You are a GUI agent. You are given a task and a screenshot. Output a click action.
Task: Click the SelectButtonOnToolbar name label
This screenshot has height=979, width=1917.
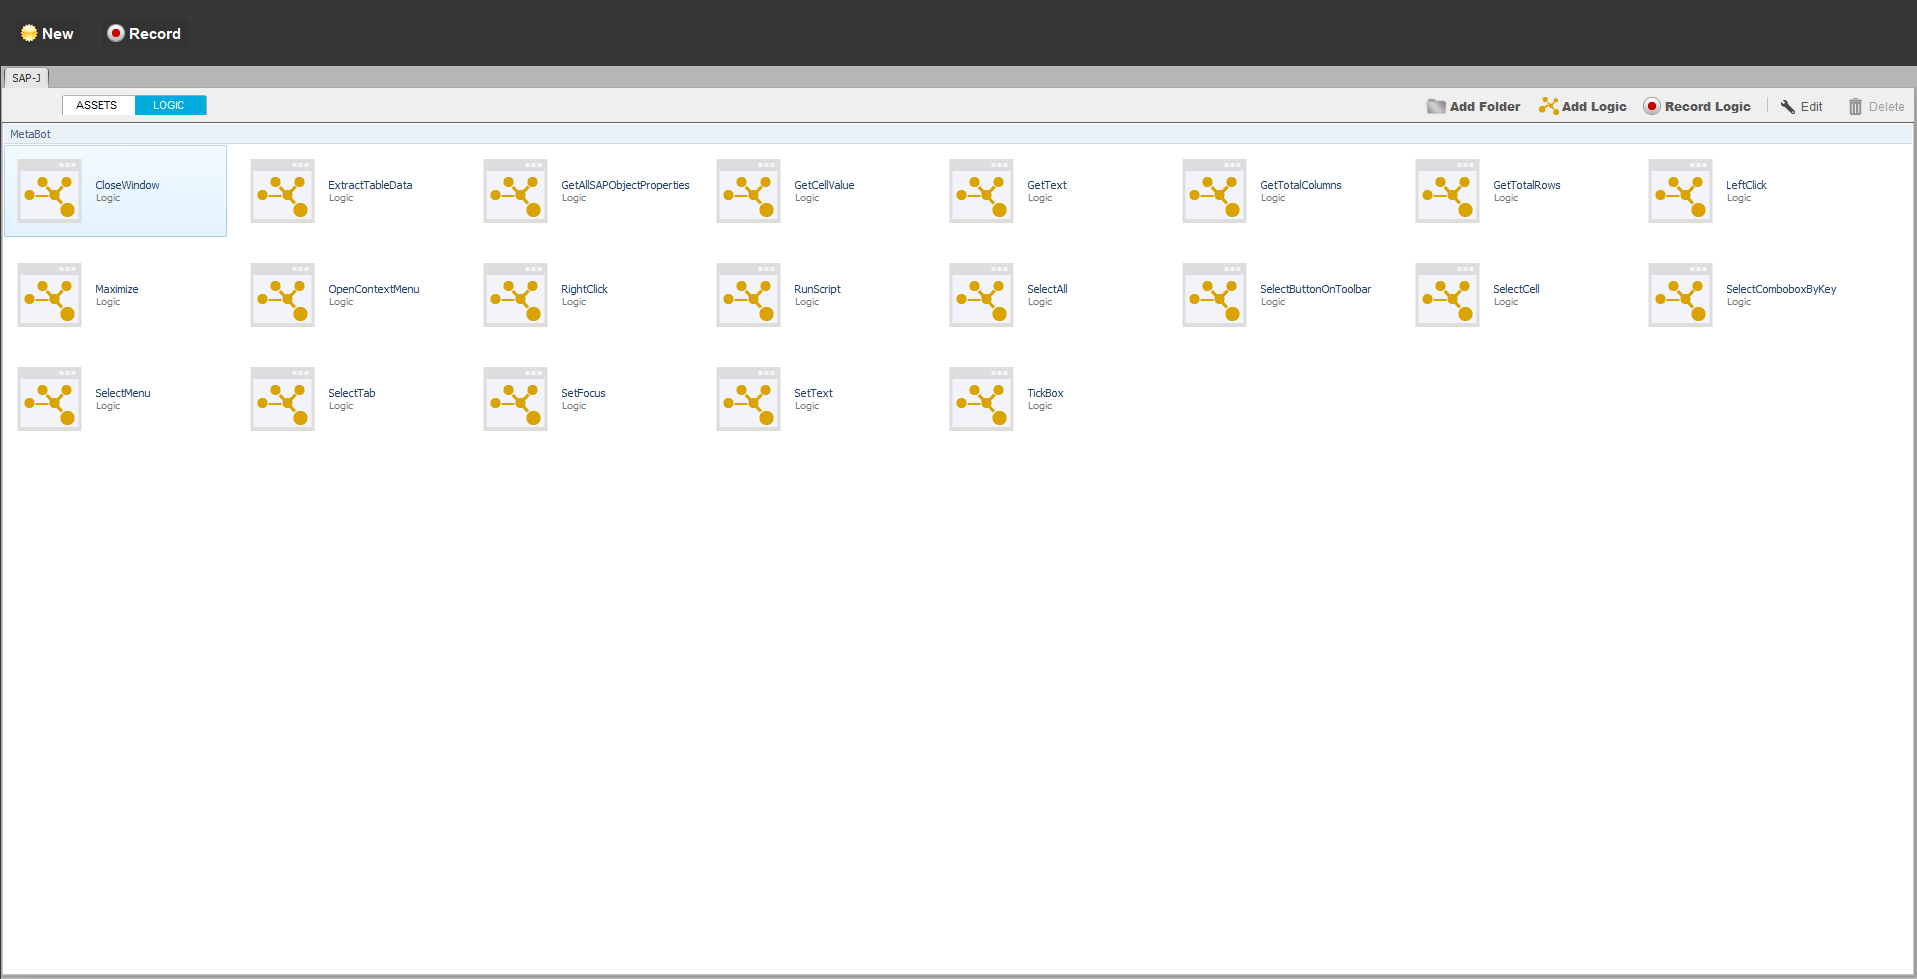(x=1315, y=289)
